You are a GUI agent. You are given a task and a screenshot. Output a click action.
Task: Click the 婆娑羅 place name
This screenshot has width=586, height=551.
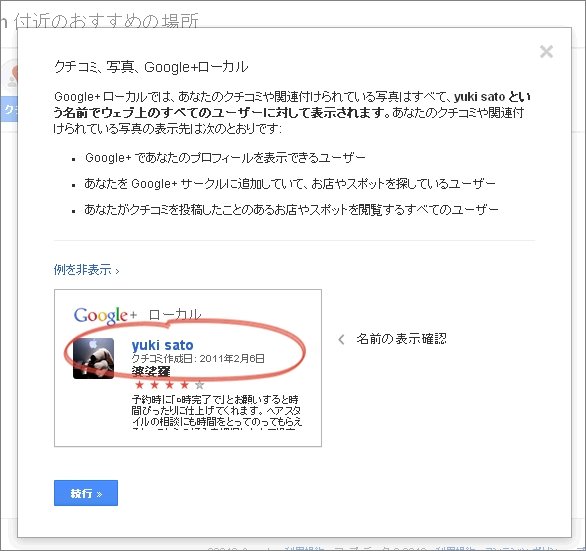coord(151,371)
